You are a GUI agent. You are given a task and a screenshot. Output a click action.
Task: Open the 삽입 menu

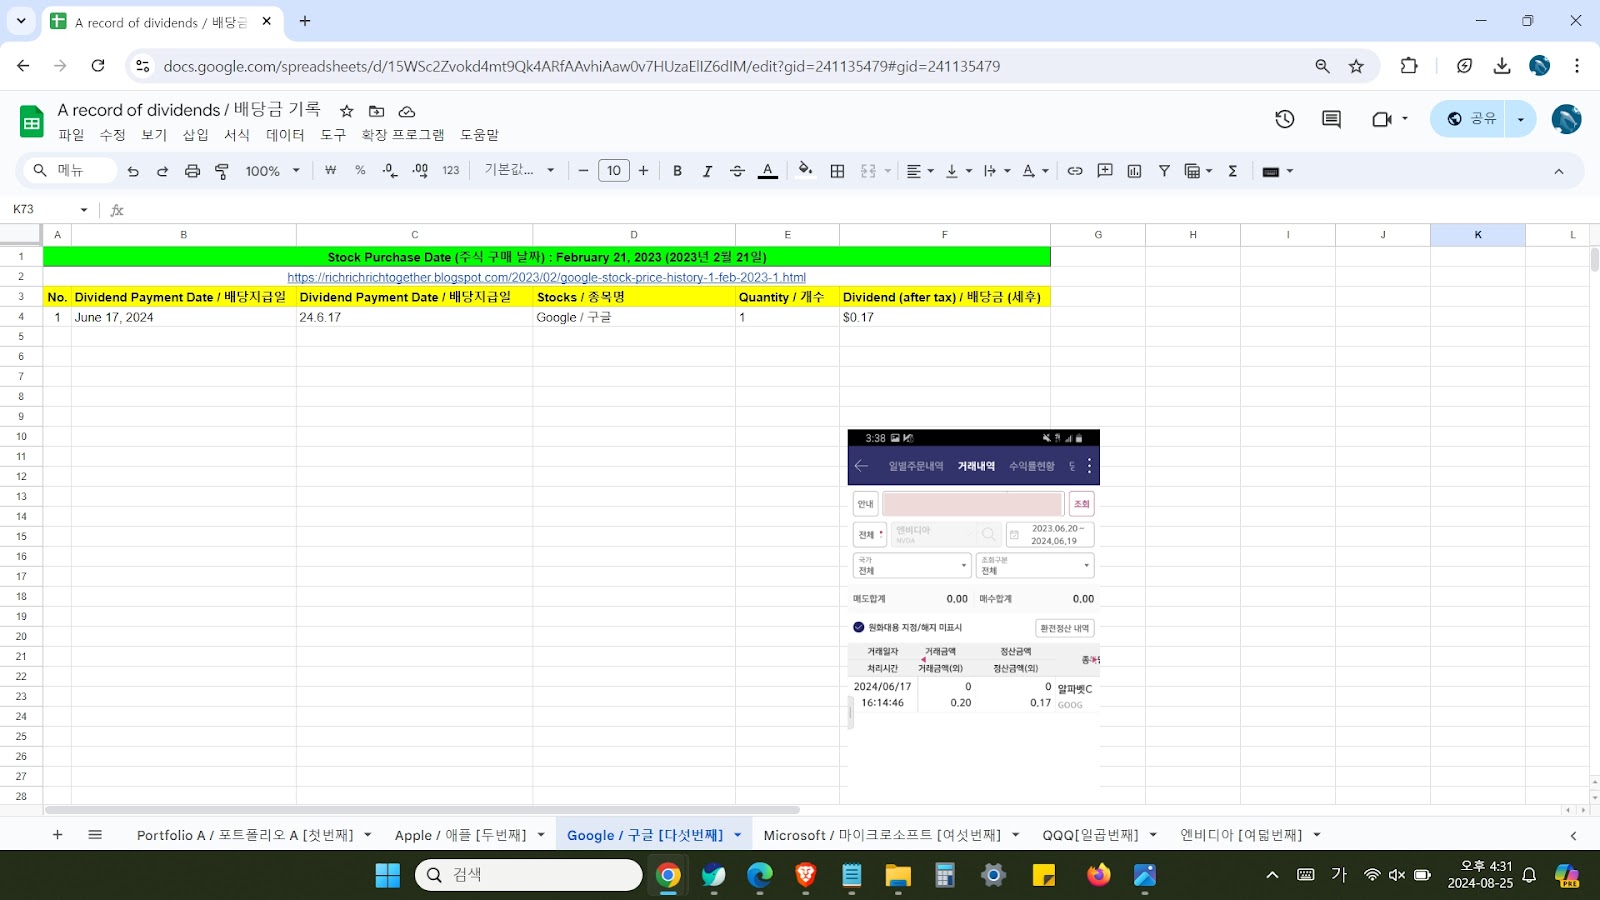point(195,135)
